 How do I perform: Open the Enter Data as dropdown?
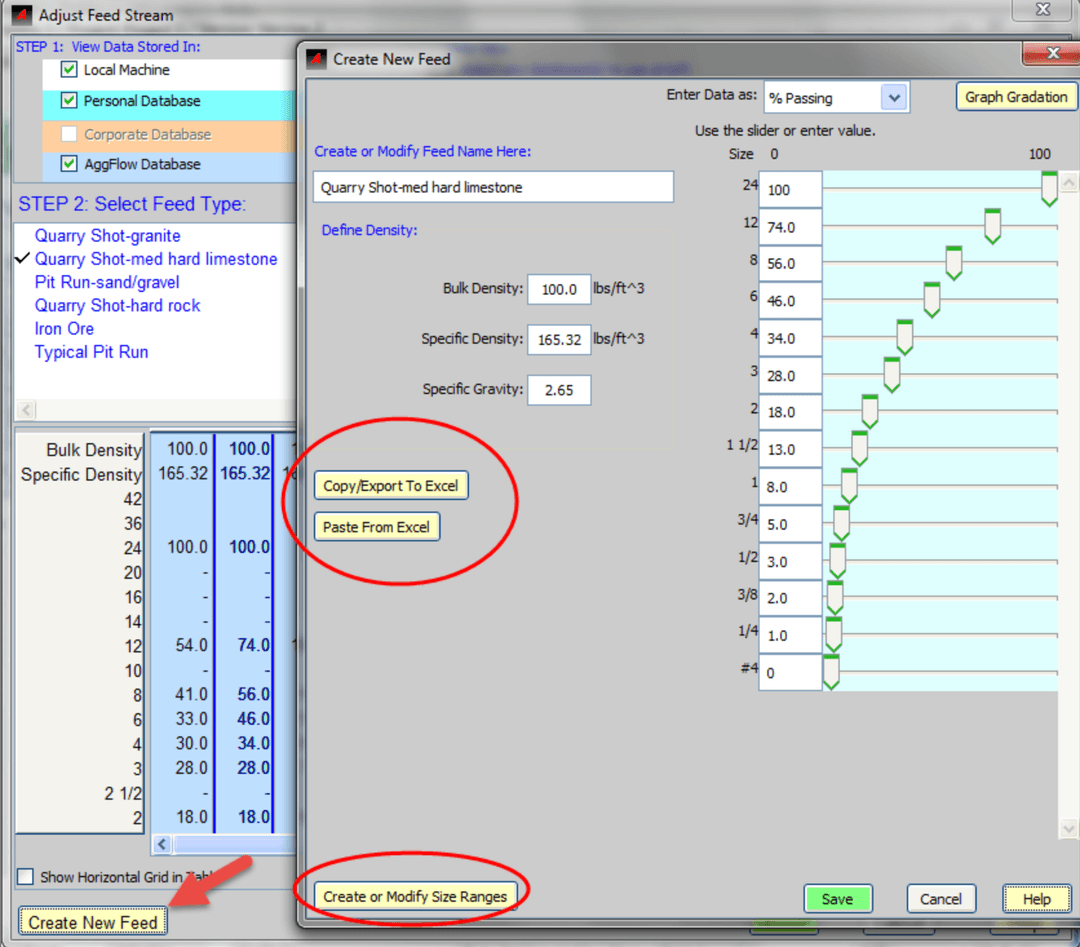(893, 98)
